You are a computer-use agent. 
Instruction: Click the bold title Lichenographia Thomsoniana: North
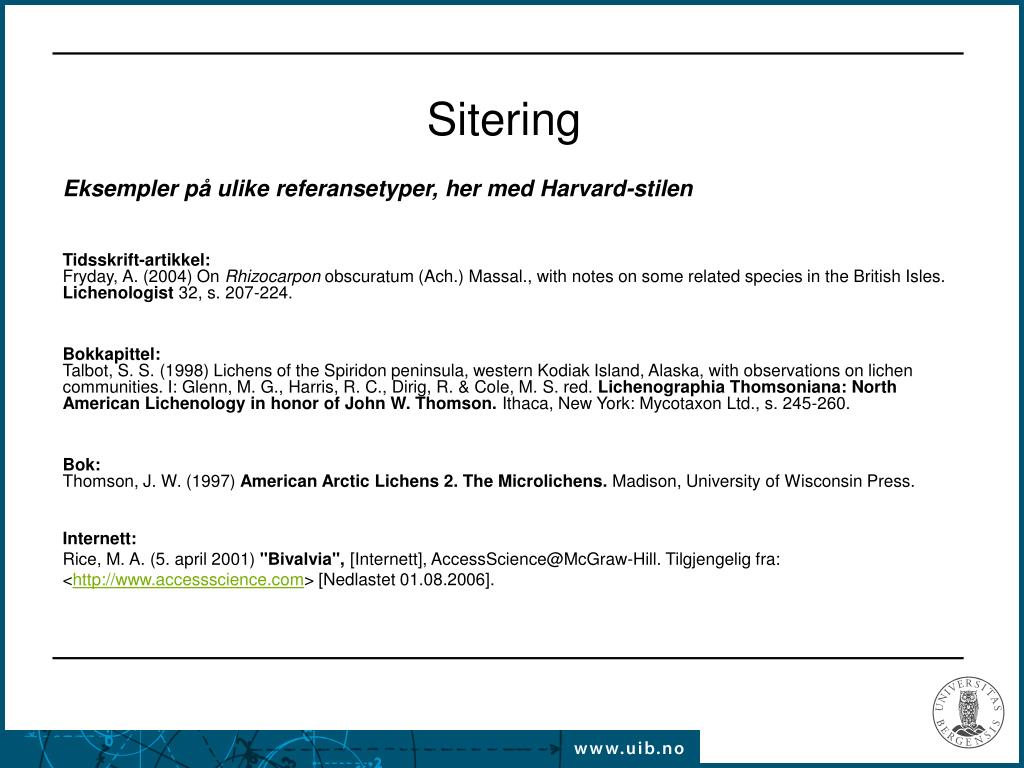(747, 387)
